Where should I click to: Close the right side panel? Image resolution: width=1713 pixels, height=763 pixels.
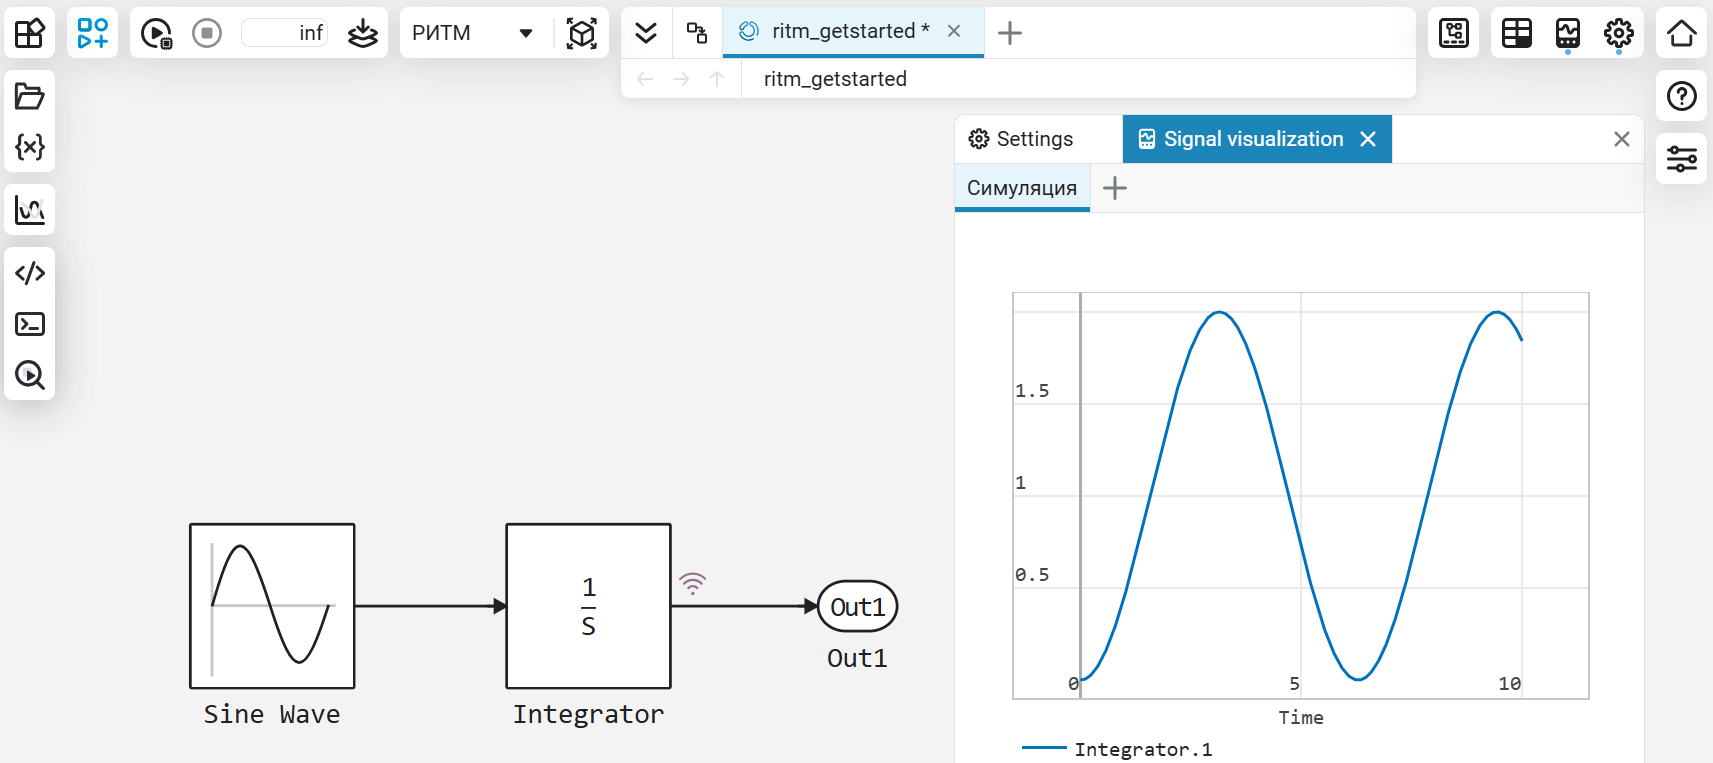pyautogui.click(x=1622, y=139)
